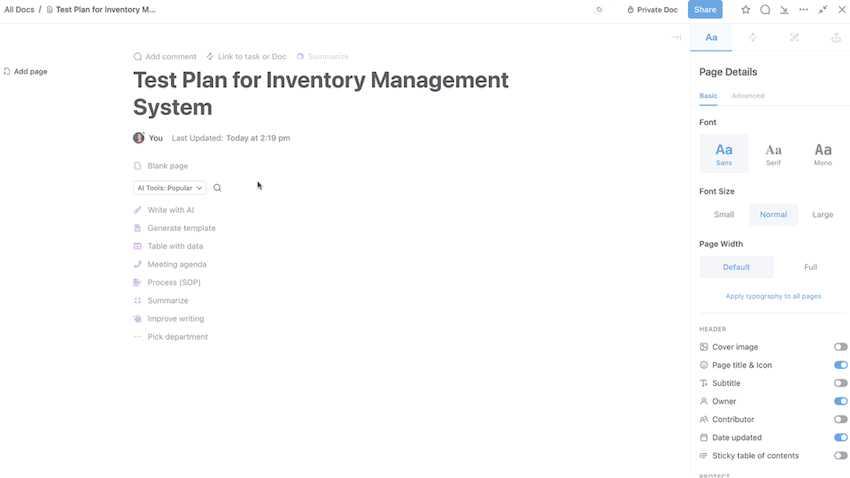
Task: Click the blue Share button
Action: 705,10
